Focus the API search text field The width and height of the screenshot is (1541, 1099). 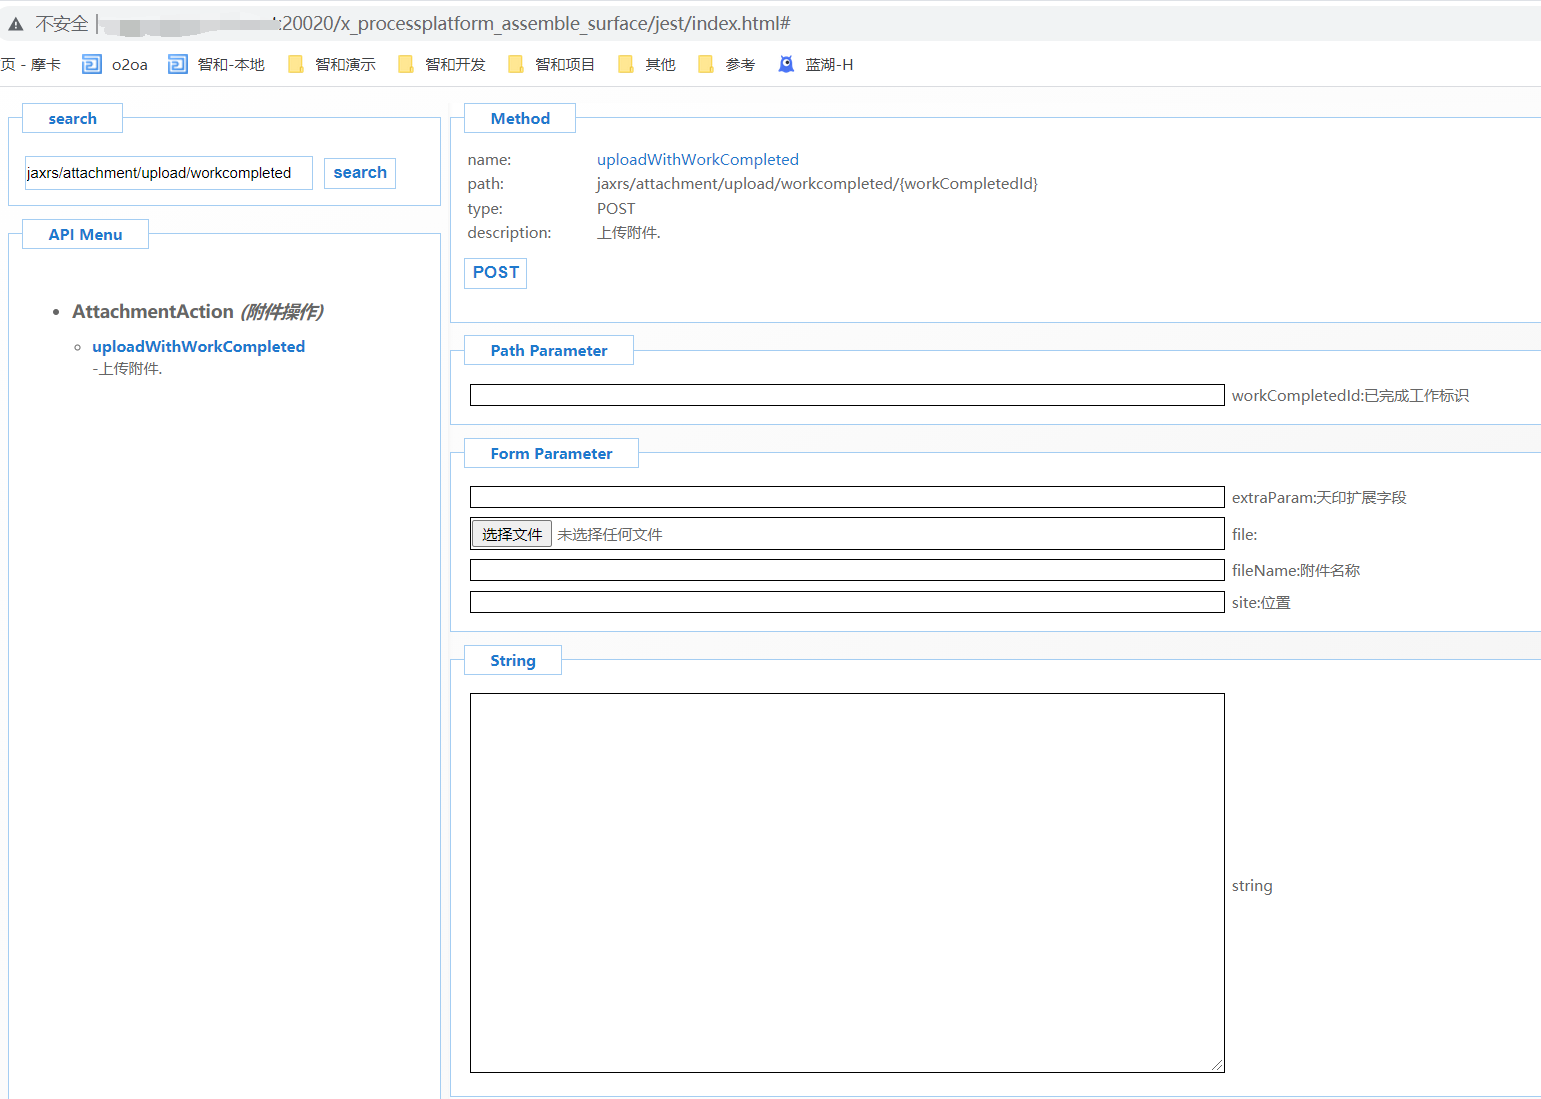pyautogui.click(x=168, y=173)
